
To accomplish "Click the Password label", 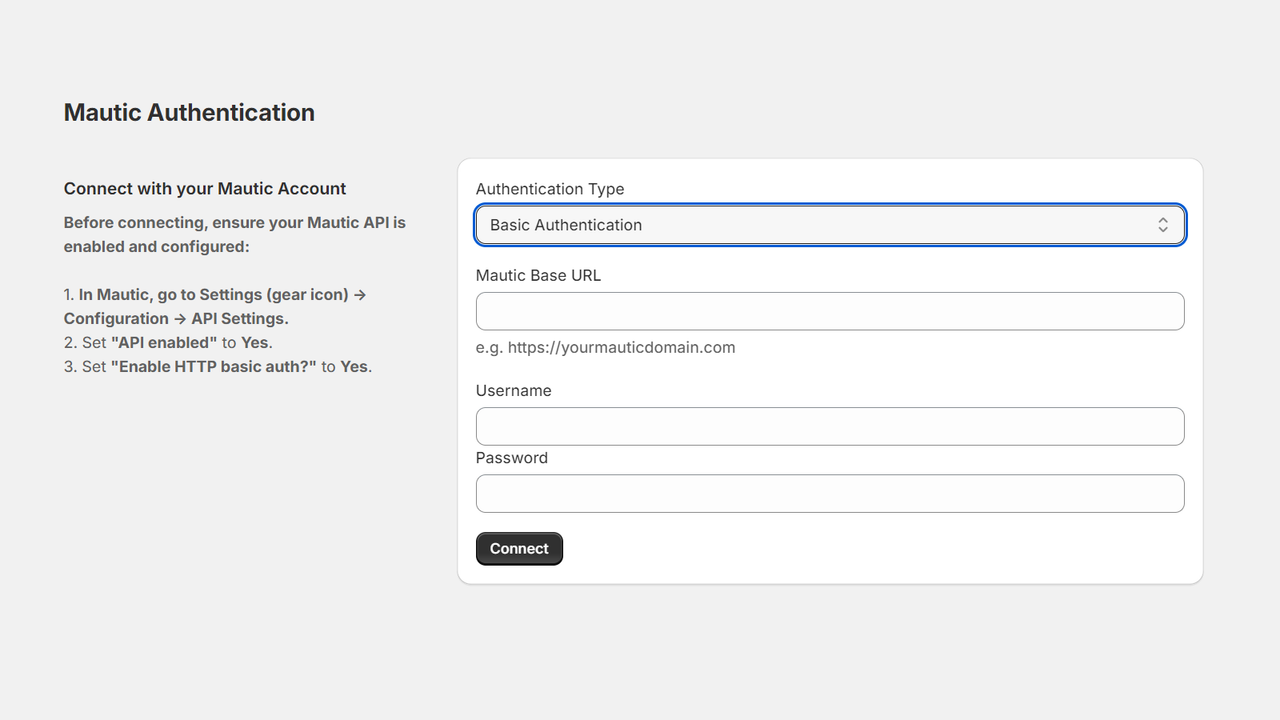I will 512,457.
